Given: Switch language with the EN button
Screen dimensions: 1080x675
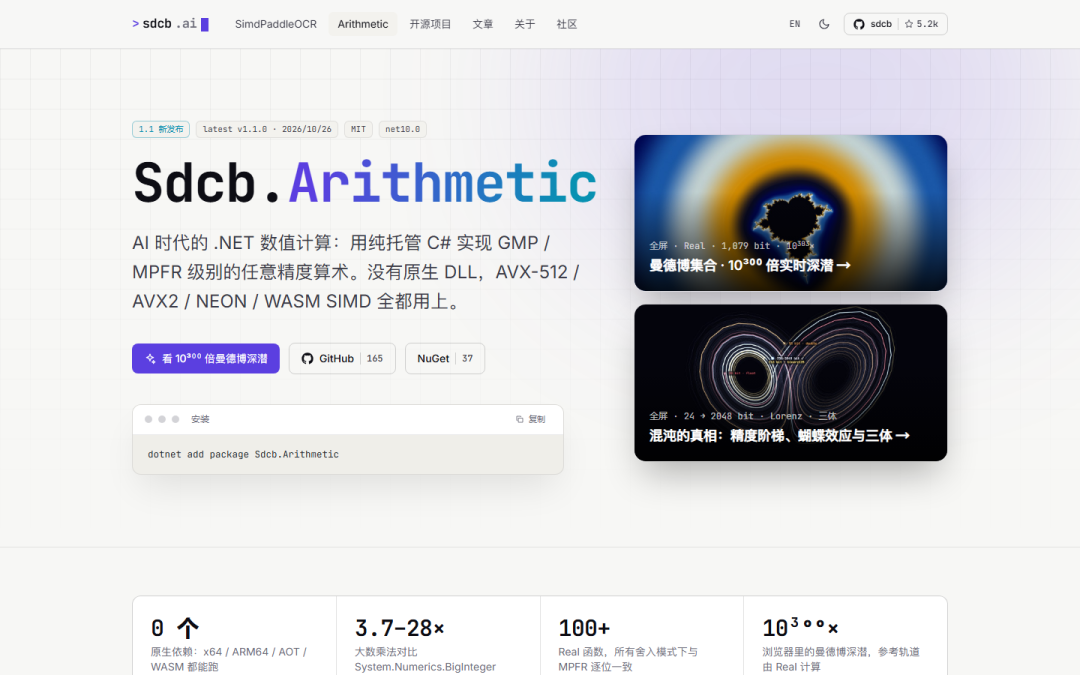Looking at the screenshot, I should point(795,24).
